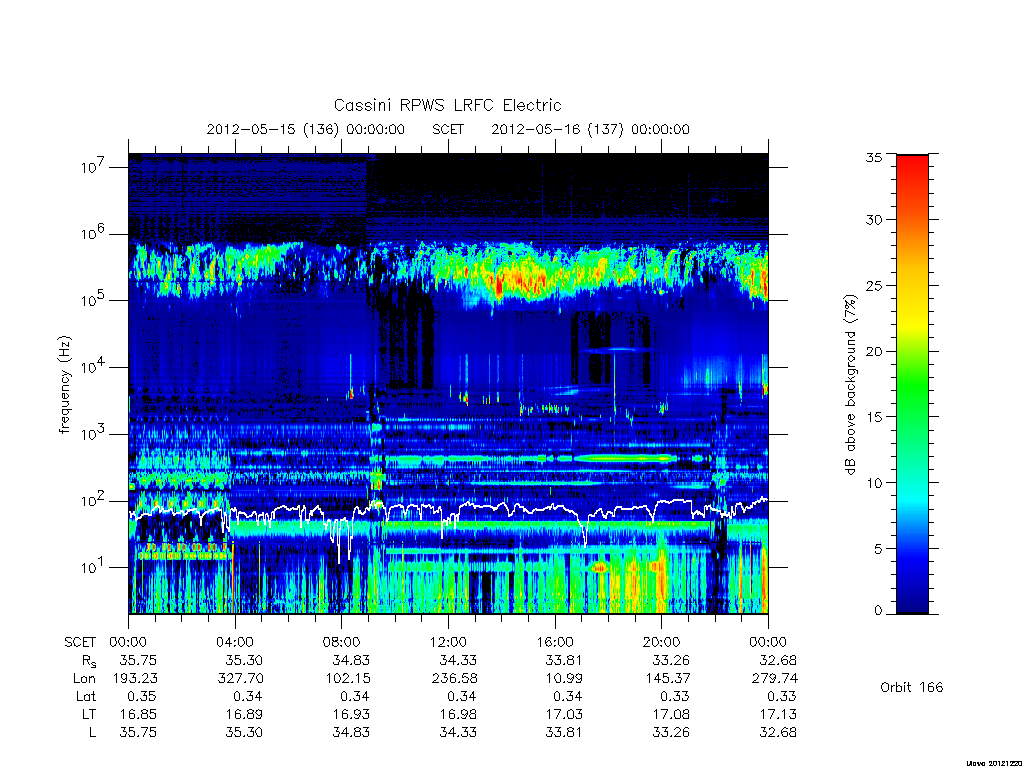This screenshot has width=1024, height=768.
Task: Click the LT value 17.03
Action: pos(564,714)
